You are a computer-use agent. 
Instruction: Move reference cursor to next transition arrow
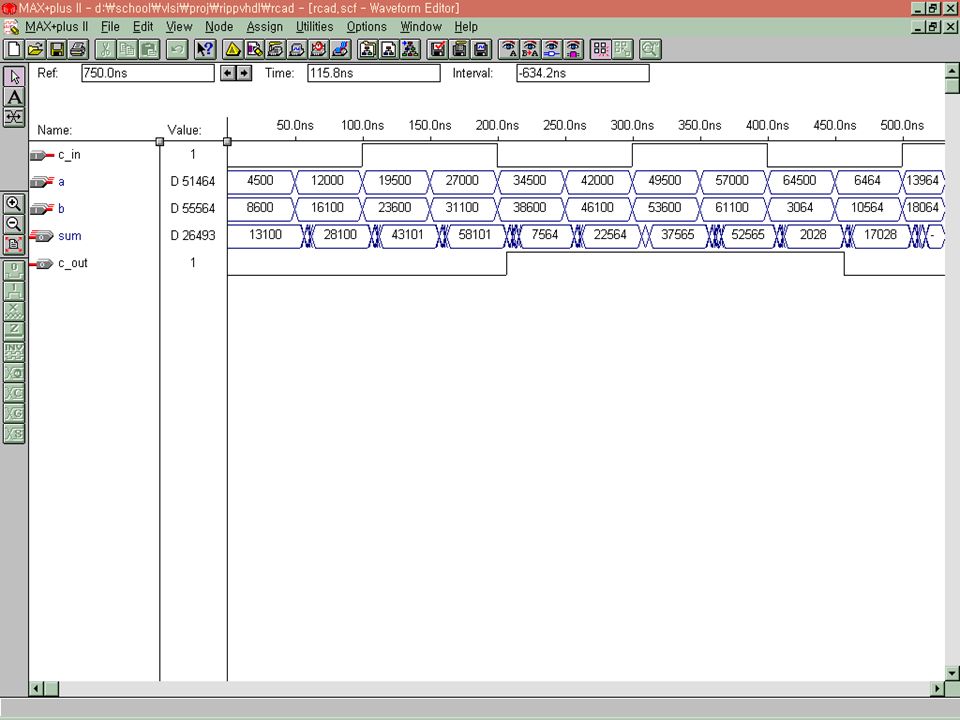244,73
